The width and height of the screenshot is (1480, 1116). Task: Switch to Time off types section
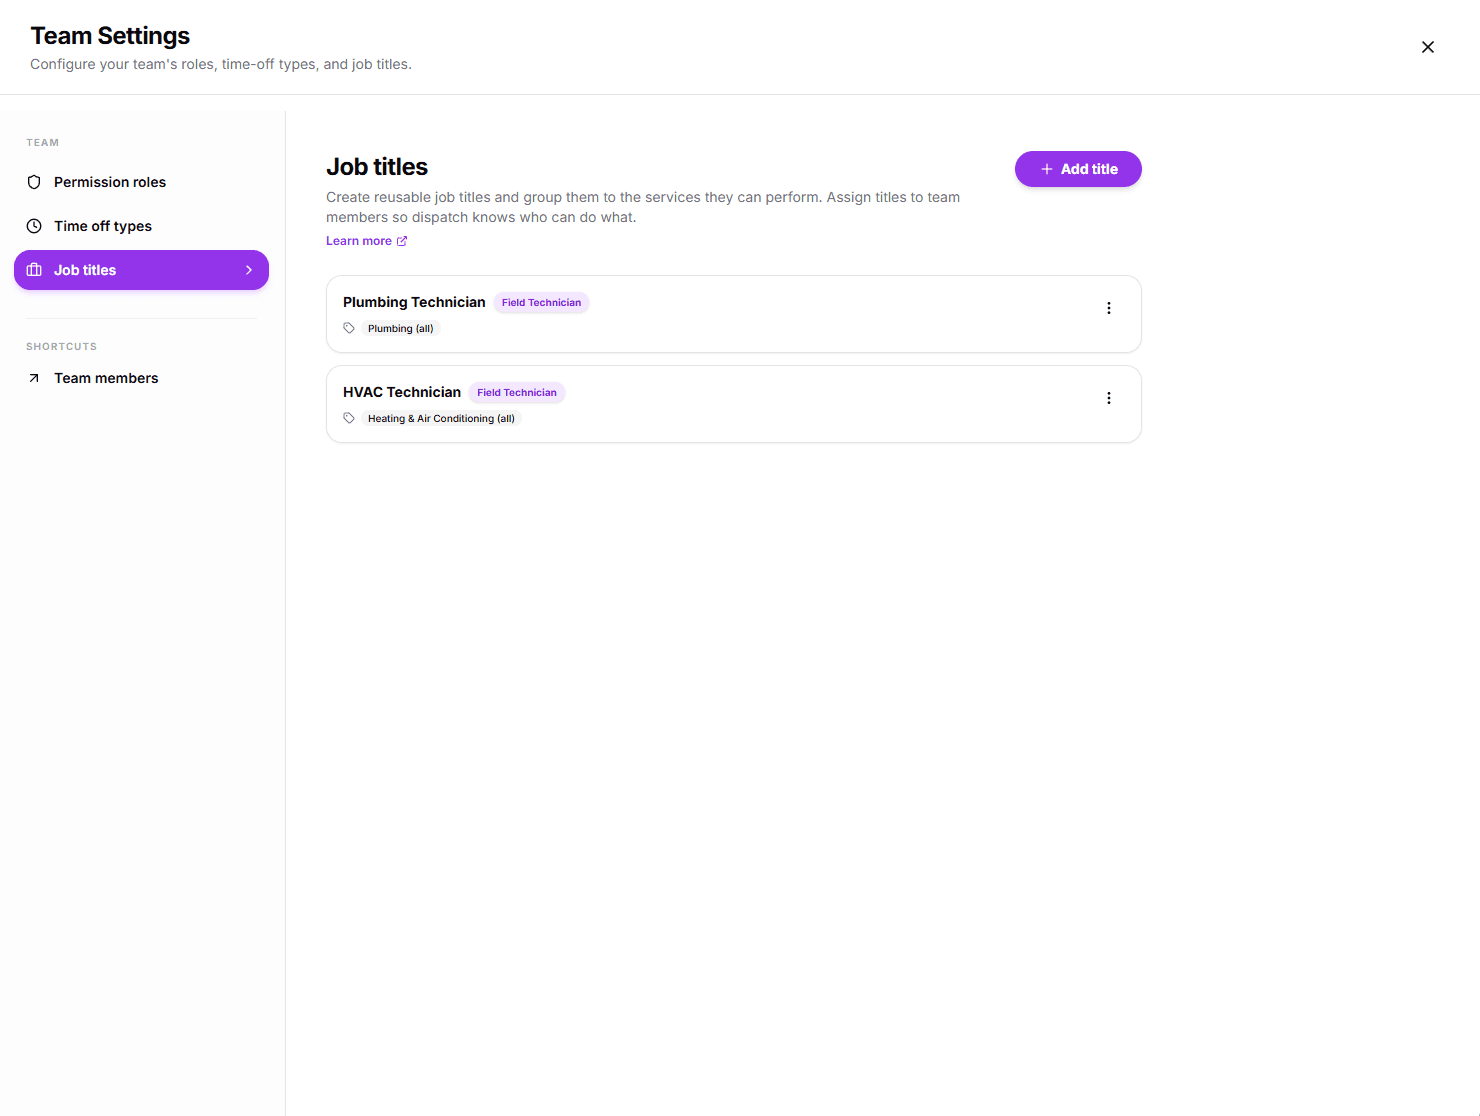(103, 226)
